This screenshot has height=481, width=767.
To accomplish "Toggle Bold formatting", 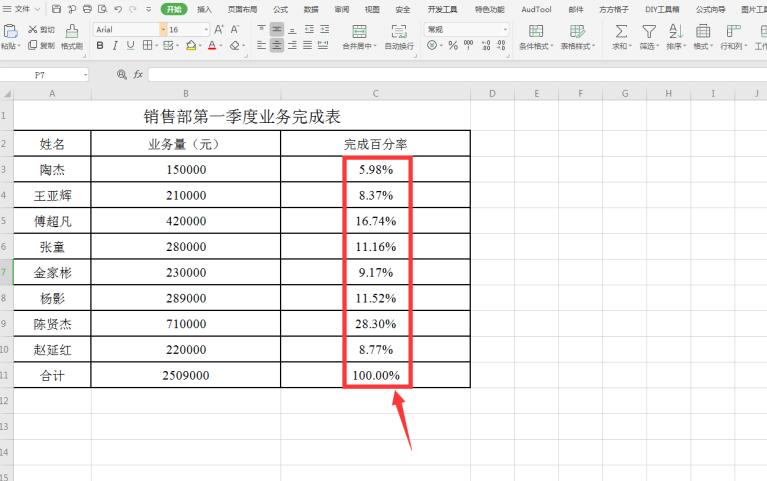I will click(x=100, y=46).
